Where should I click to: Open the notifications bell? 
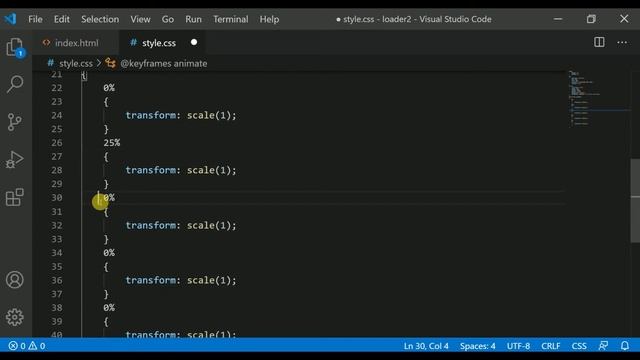[625, 346]
